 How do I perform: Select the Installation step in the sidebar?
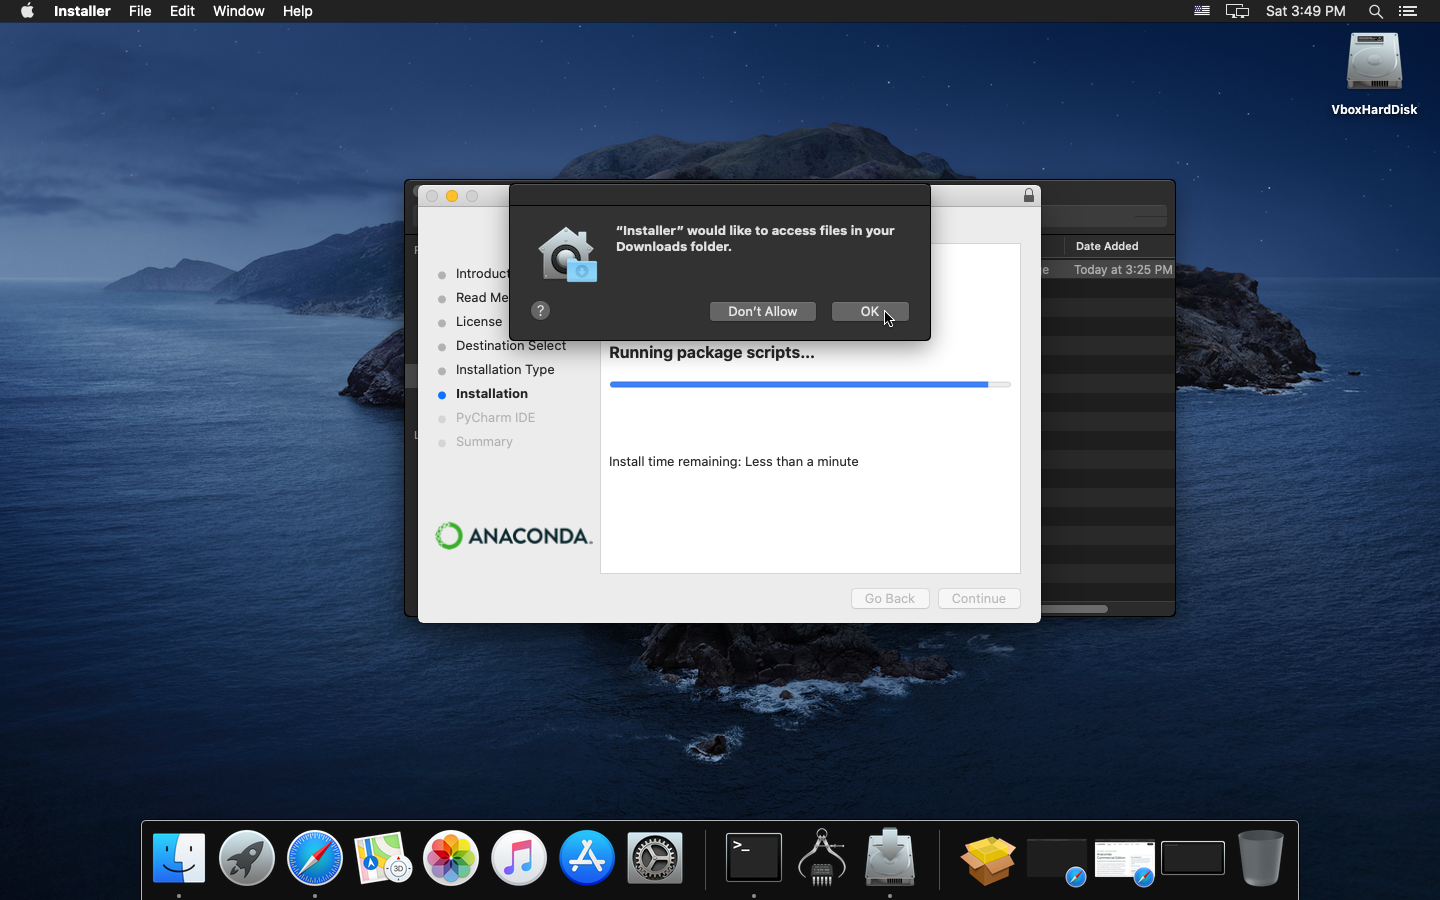pyautogui.click(x=492, y=393)
